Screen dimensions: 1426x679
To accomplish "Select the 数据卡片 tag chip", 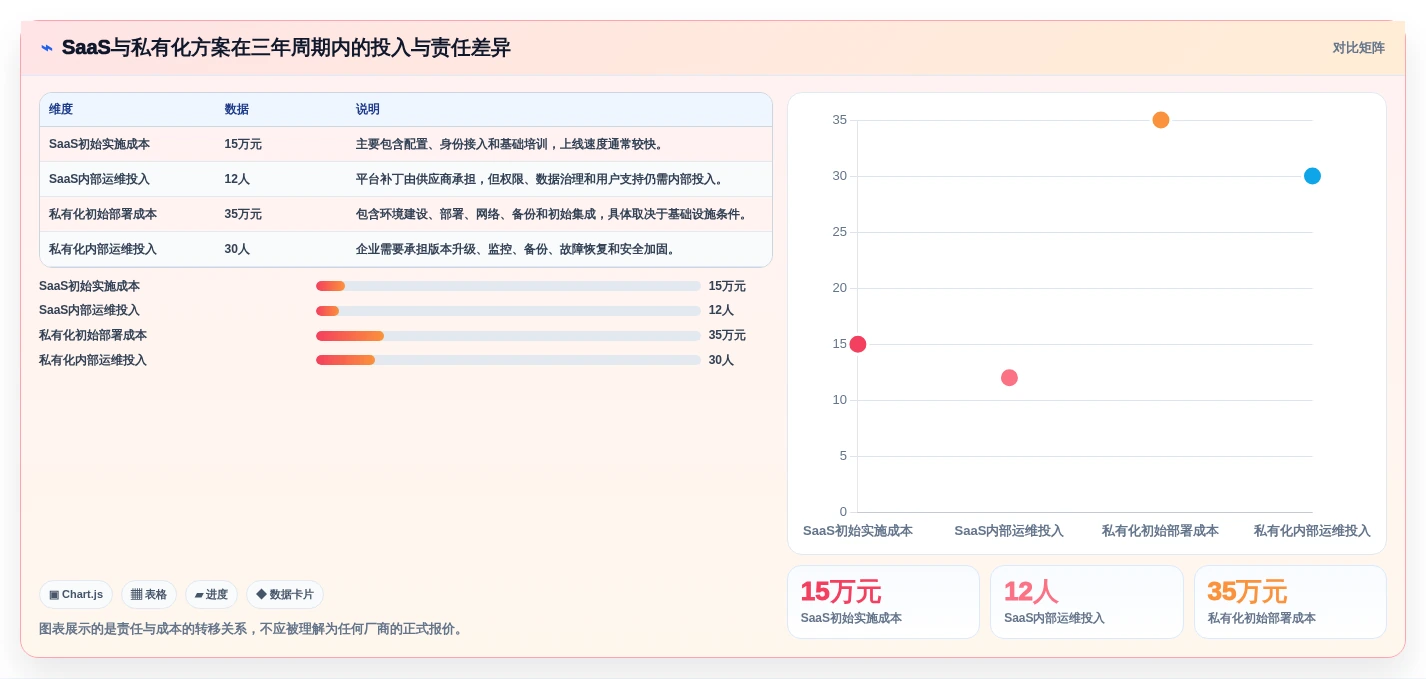I will (x=285, y=594).
